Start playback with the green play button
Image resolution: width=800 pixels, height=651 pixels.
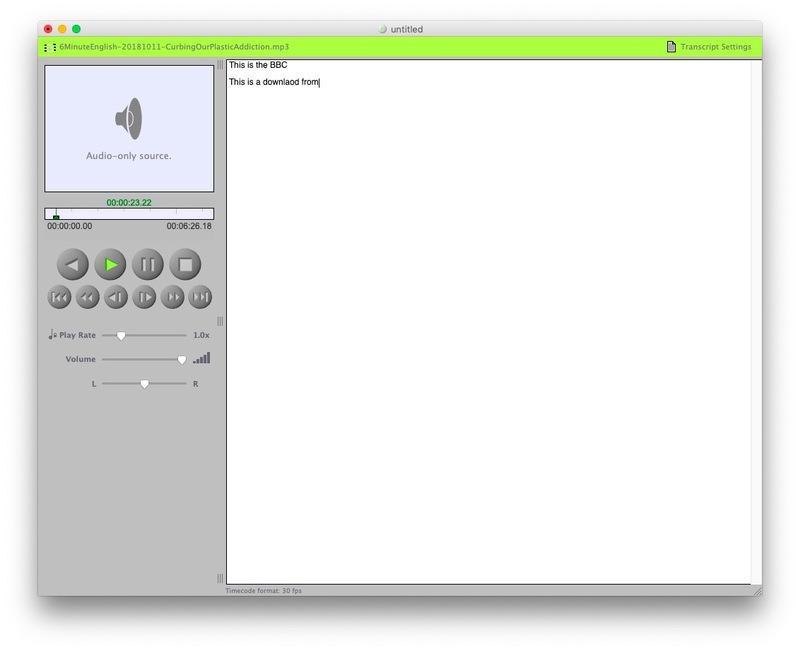pyautogui.click(x=110, y=264)
